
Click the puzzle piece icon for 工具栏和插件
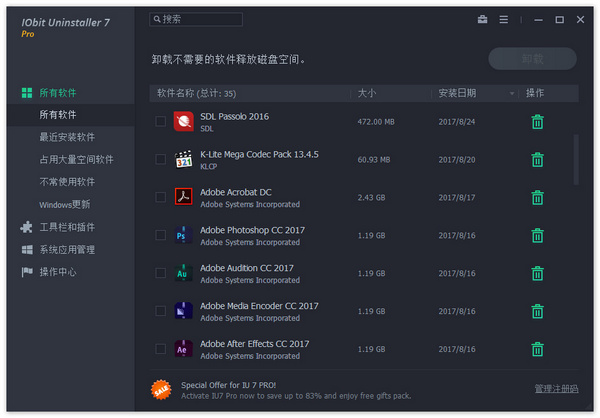[x=26, y=227]
